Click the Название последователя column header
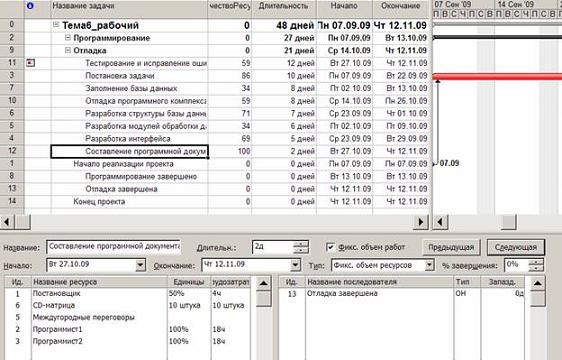562x360 pixels. (x=380, y=282)
